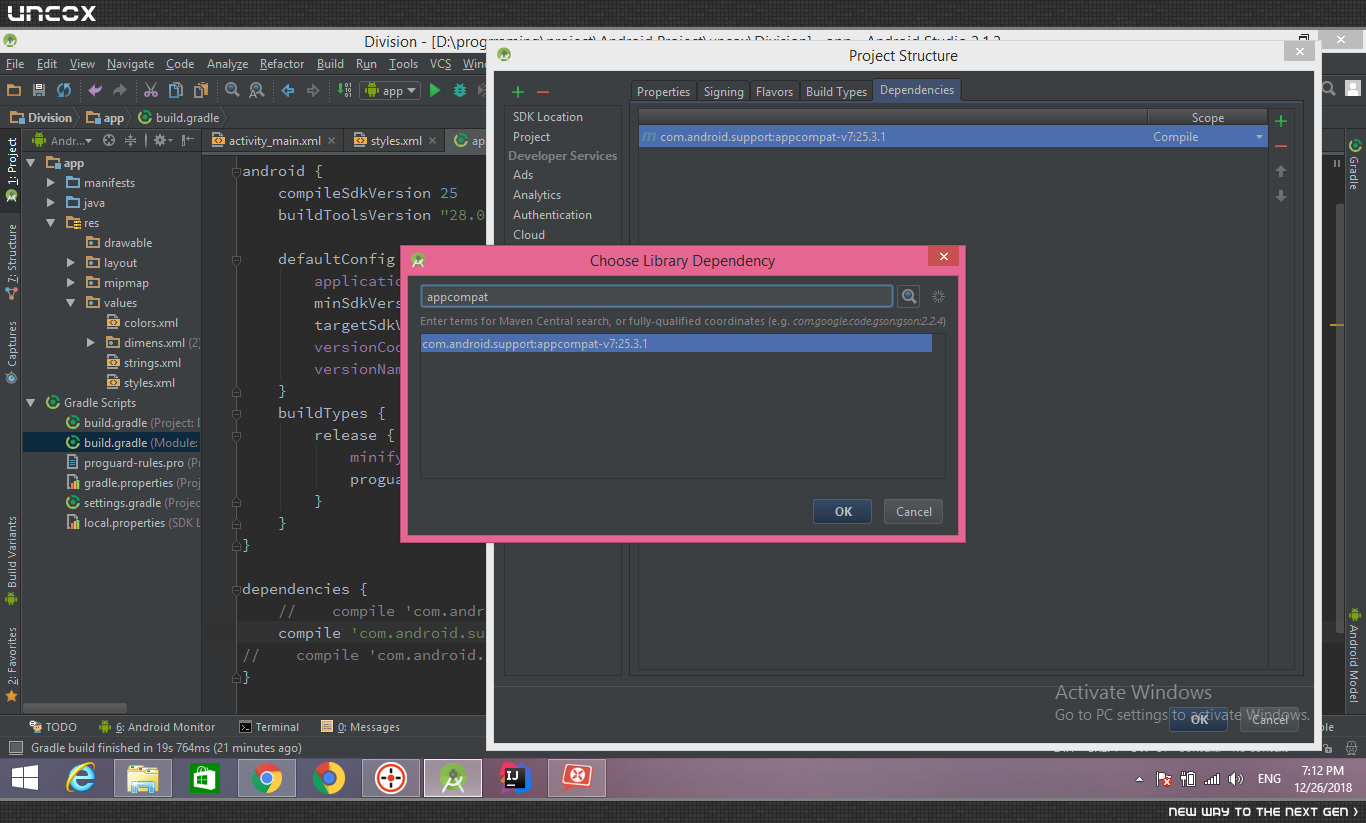The image size is (1366, 823).
Task: Open the Internet Explorer taskbar icon
Action: (x=81, y=778)
